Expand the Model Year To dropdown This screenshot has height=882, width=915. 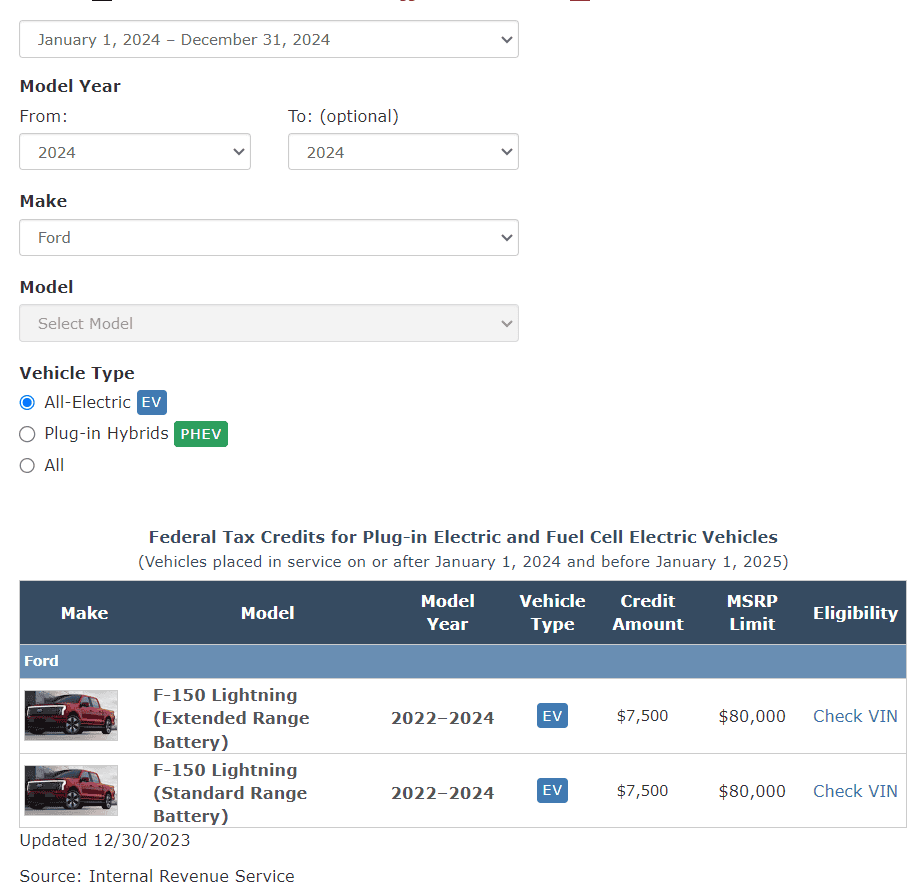[403, 152]
